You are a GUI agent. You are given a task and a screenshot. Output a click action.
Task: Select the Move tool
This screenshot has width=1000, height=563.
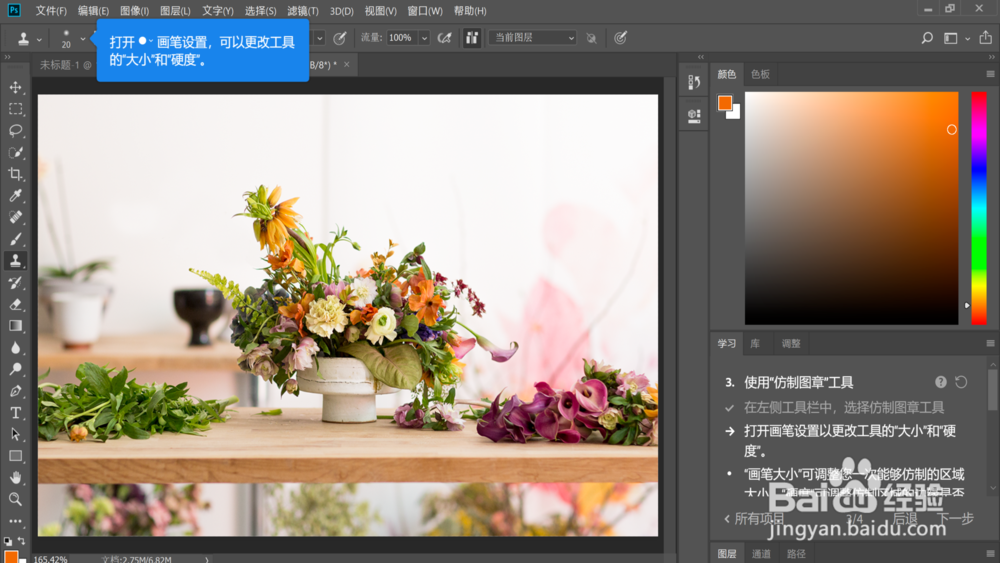click(15, 87)
